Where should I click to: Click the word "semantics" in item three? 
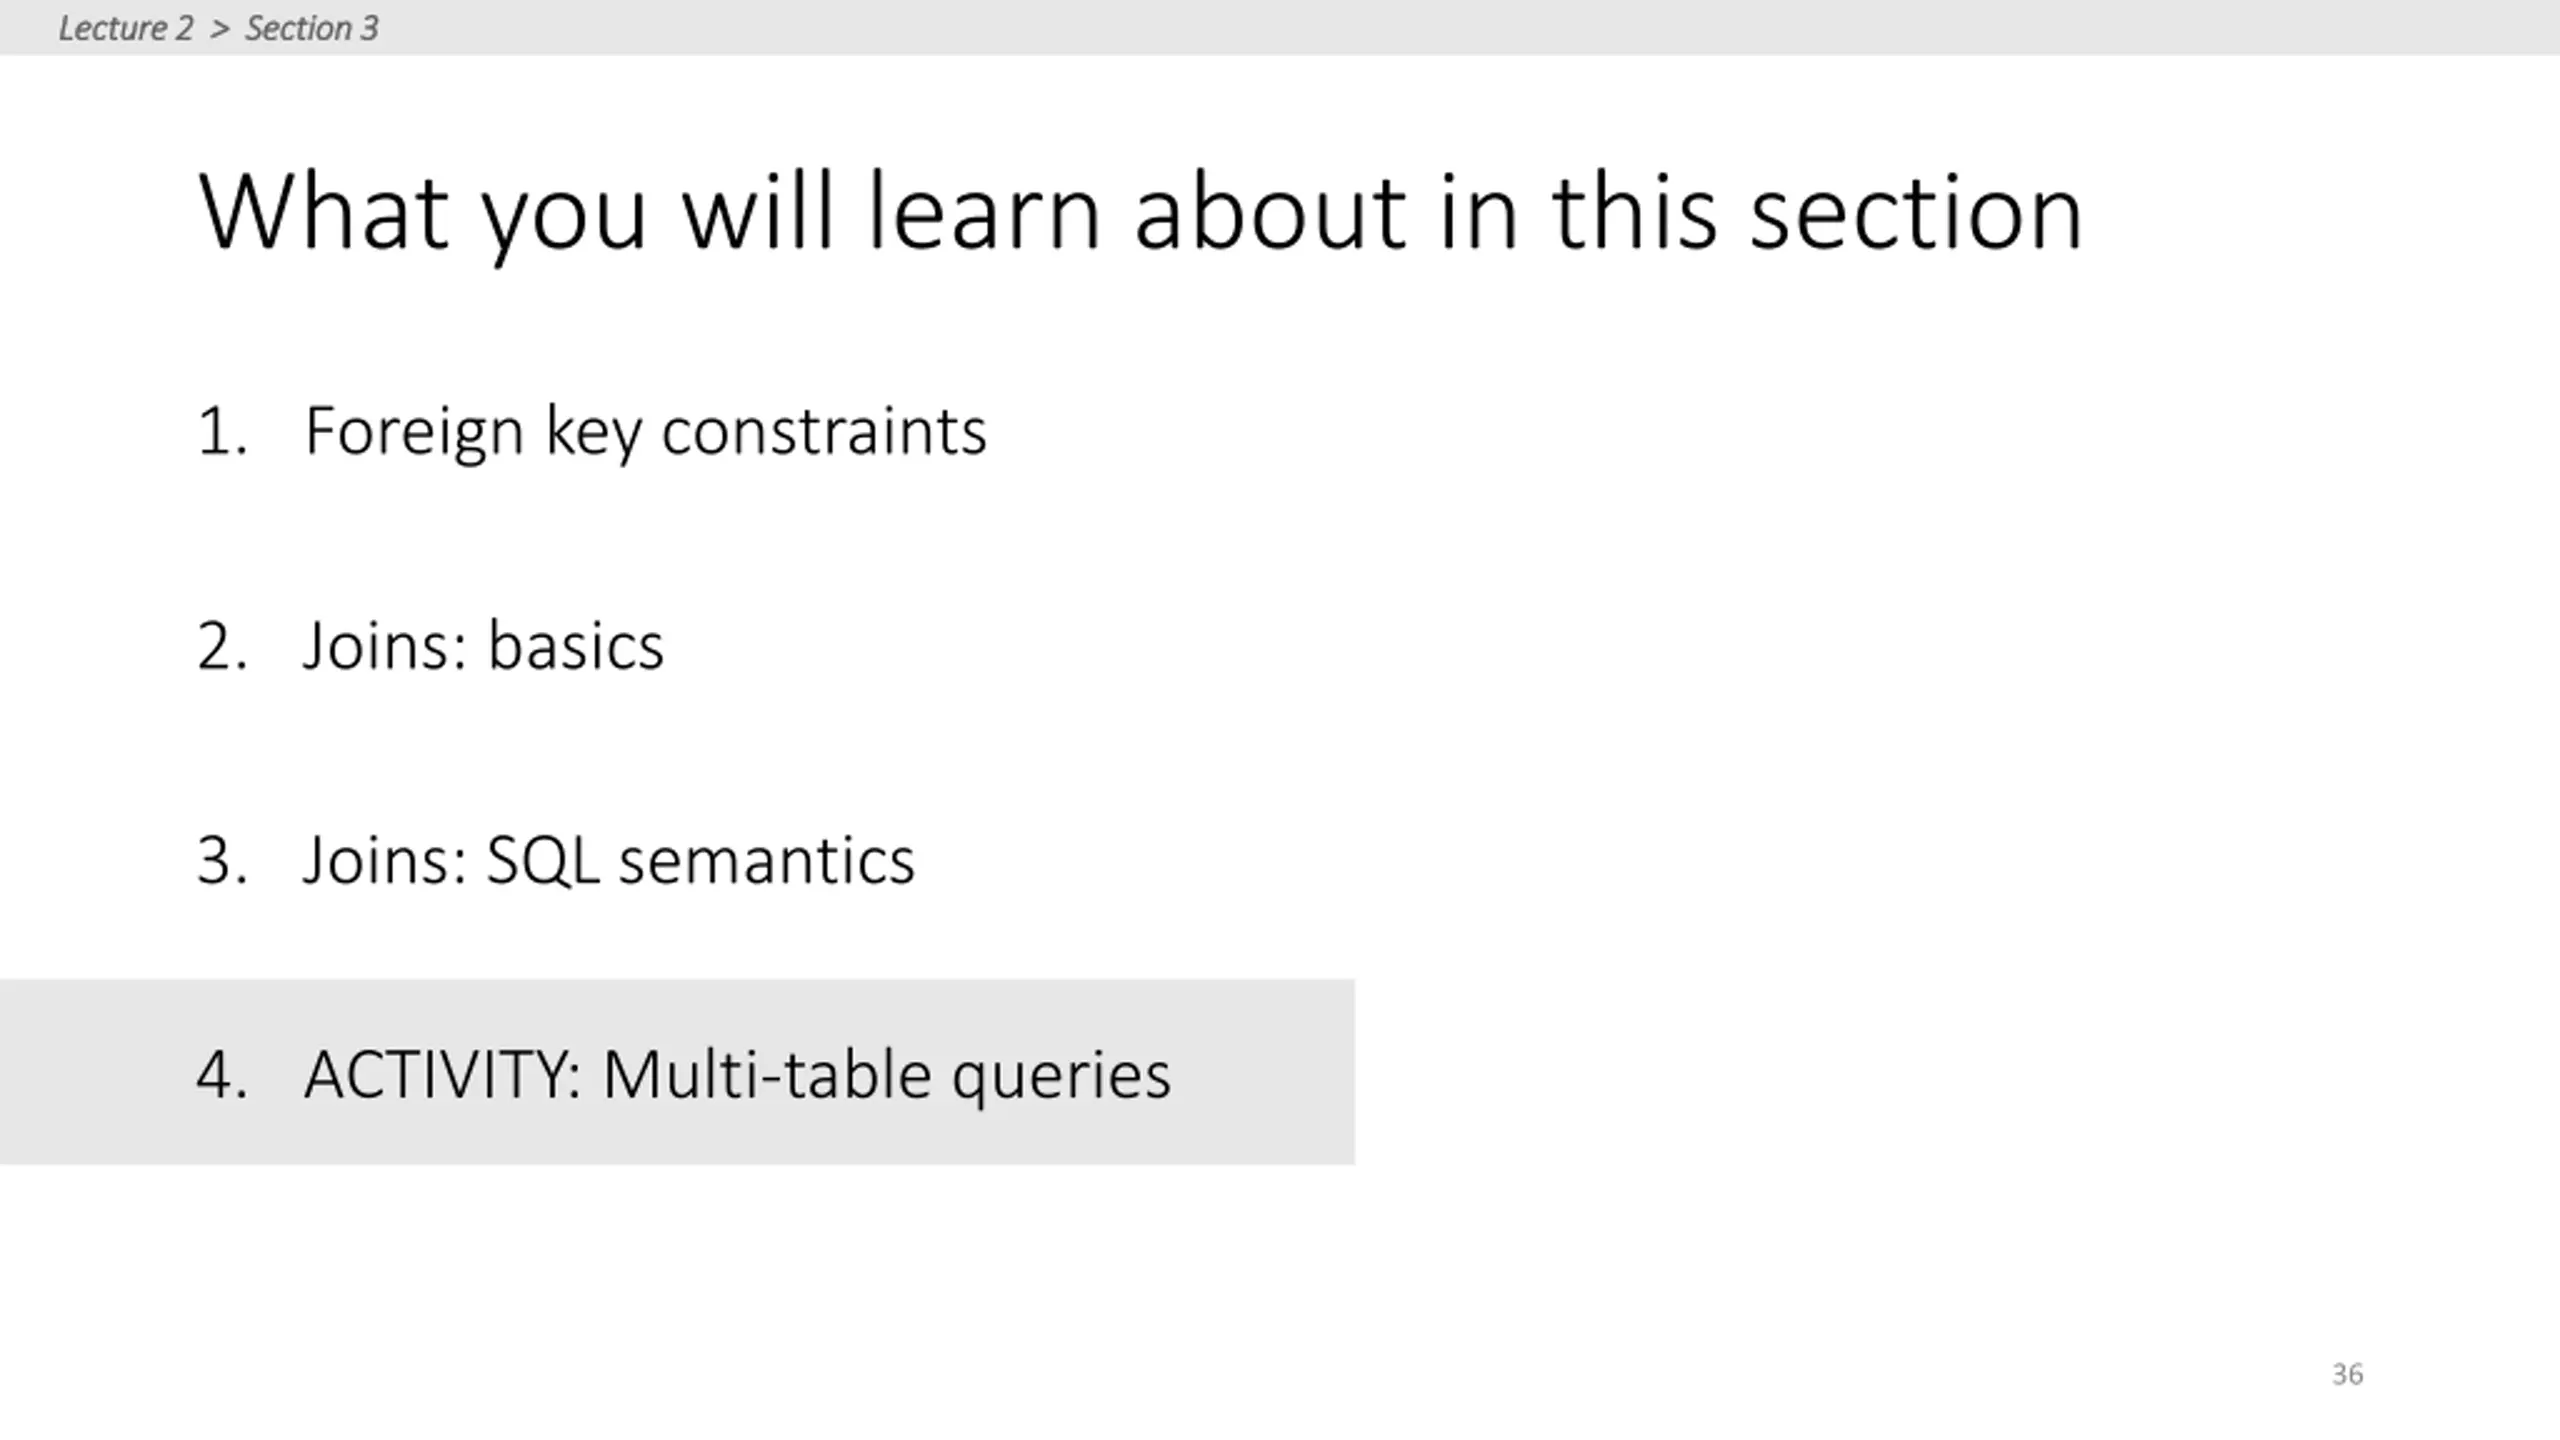pyautogui.click(x=767, y=862)
